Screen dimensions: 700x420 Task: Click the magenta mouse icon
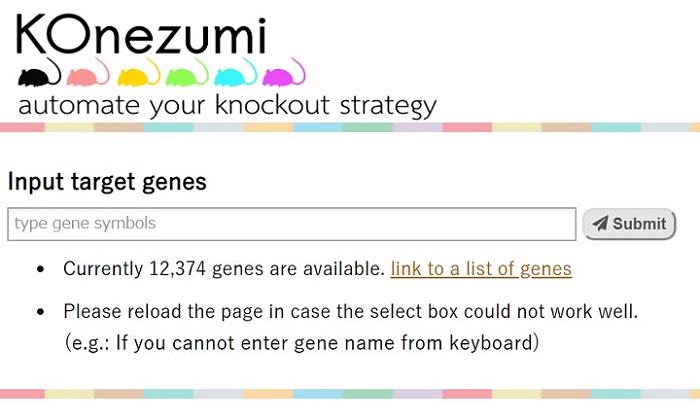tap(283, 75)
